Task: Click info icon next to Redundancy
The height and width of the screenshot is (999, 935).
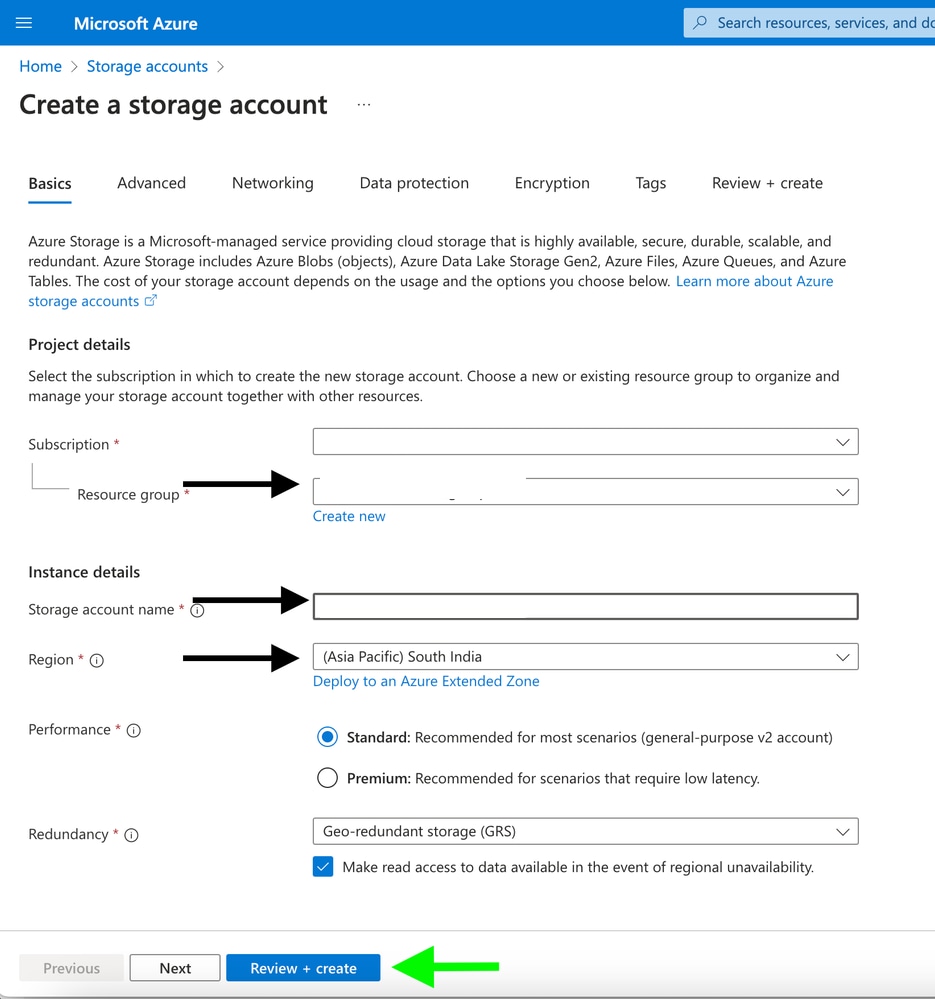Action: 131,835
